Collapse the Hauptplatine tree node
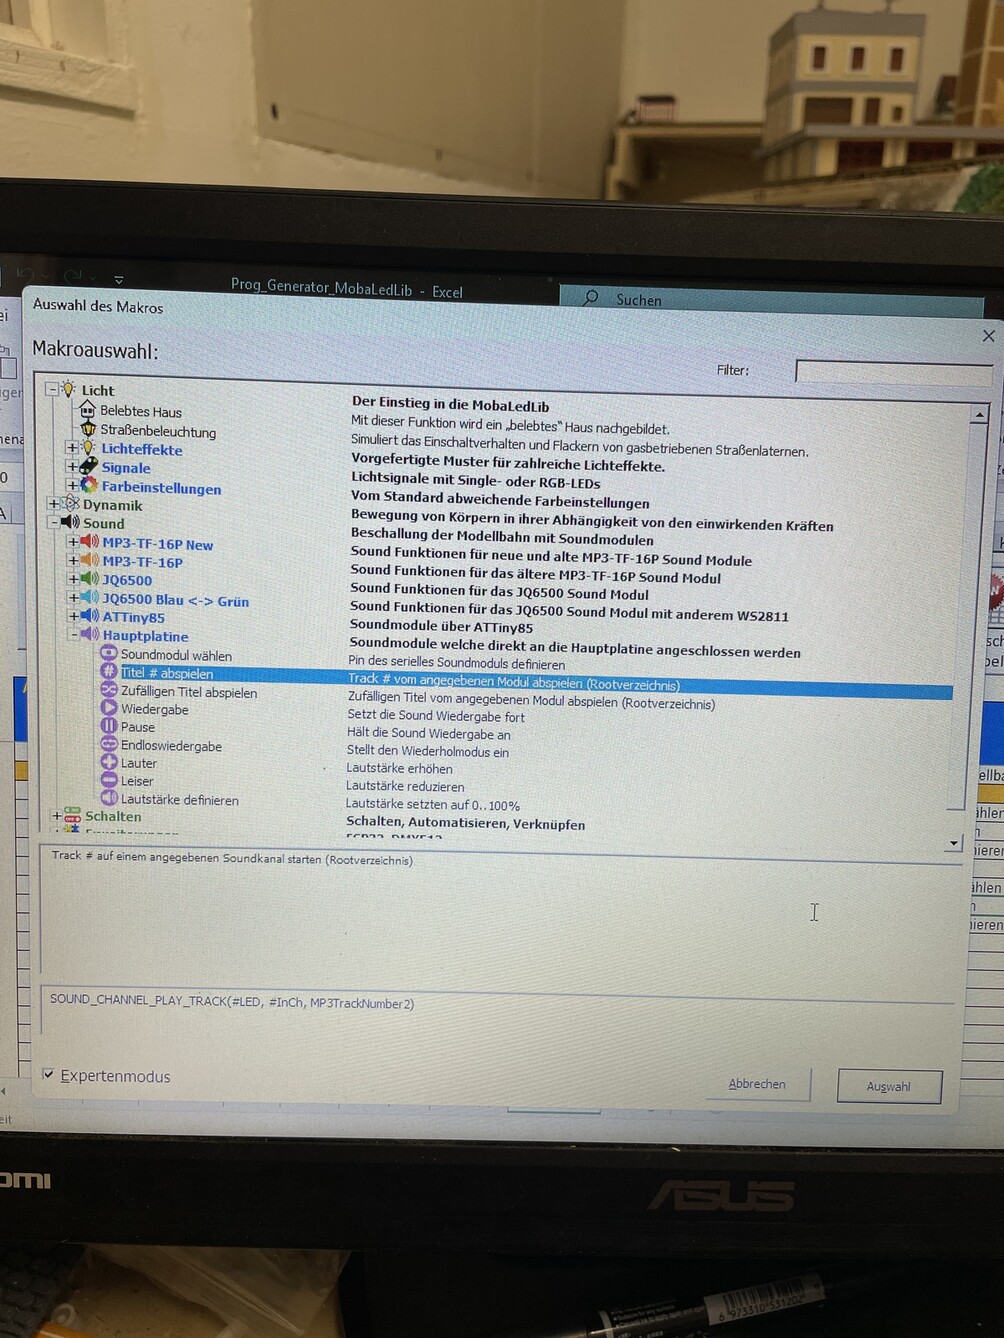This screenshot has height=1338, width=1004. [x=73, y=634]
